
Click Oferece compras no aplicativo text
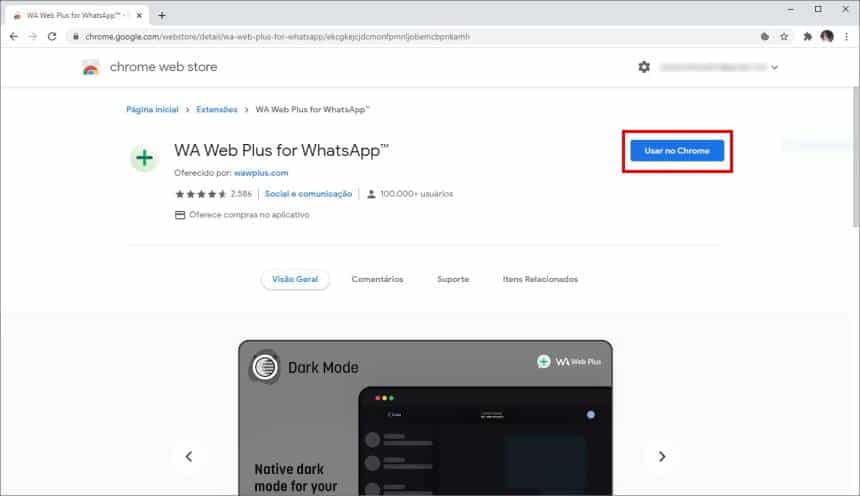(249, 215)
